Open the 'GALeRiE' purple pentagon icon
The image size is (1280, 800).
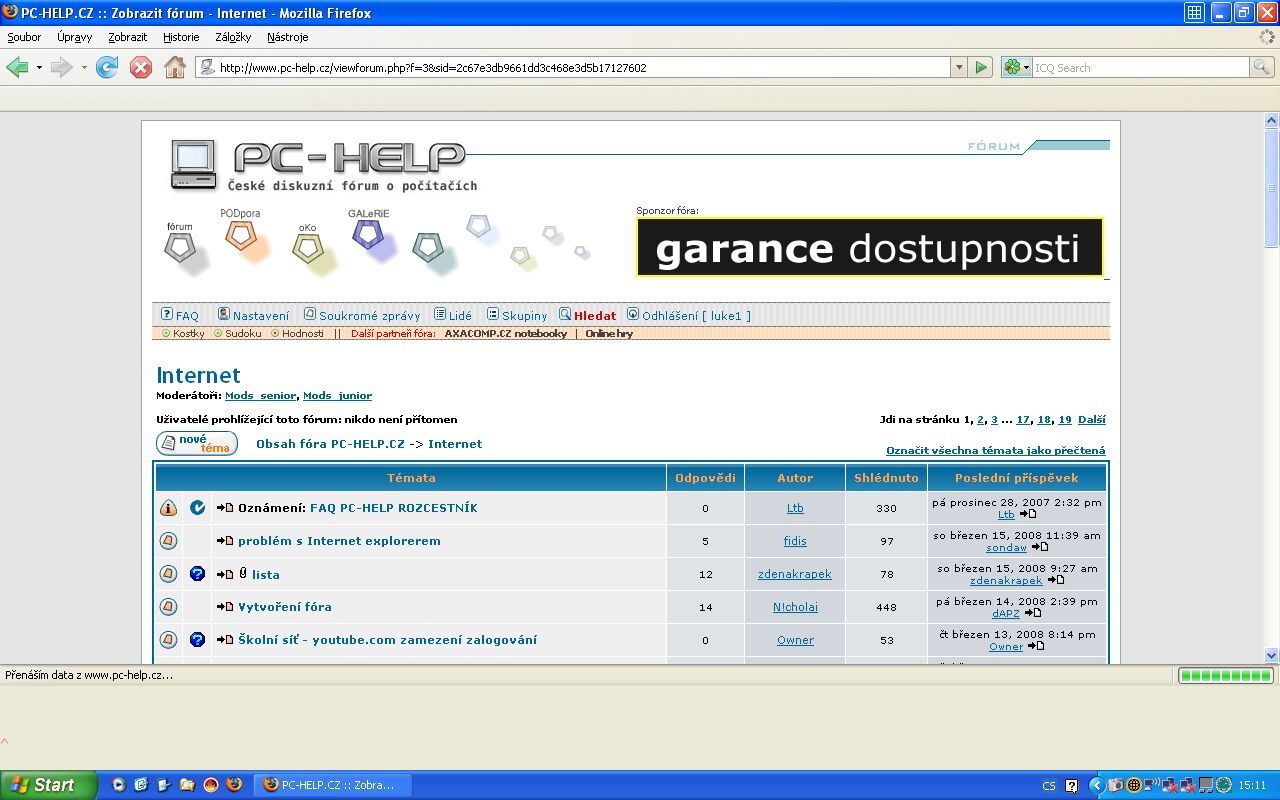pos(368,234)
